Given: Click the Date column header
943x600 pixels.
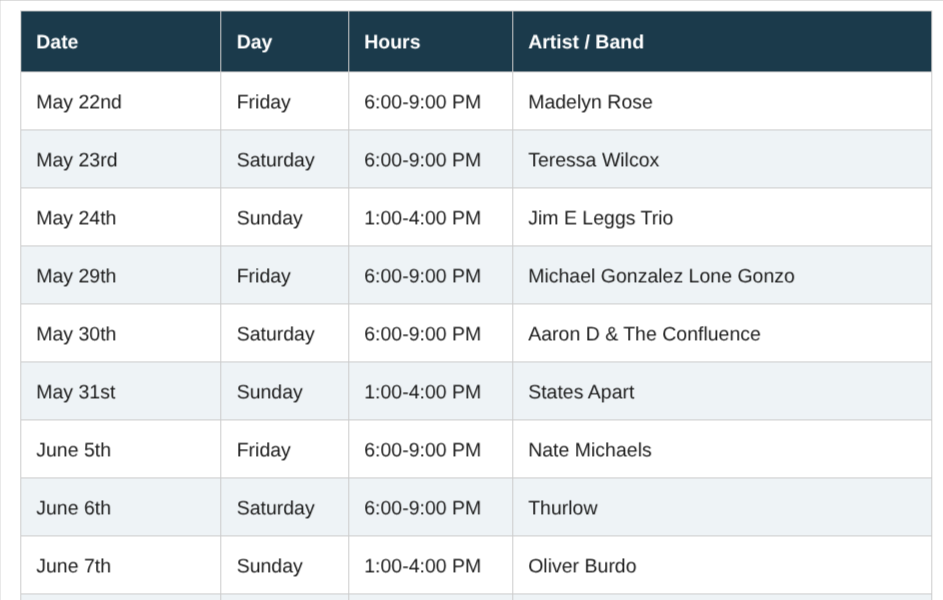Looking at the screenshot, I should (120, 41).
